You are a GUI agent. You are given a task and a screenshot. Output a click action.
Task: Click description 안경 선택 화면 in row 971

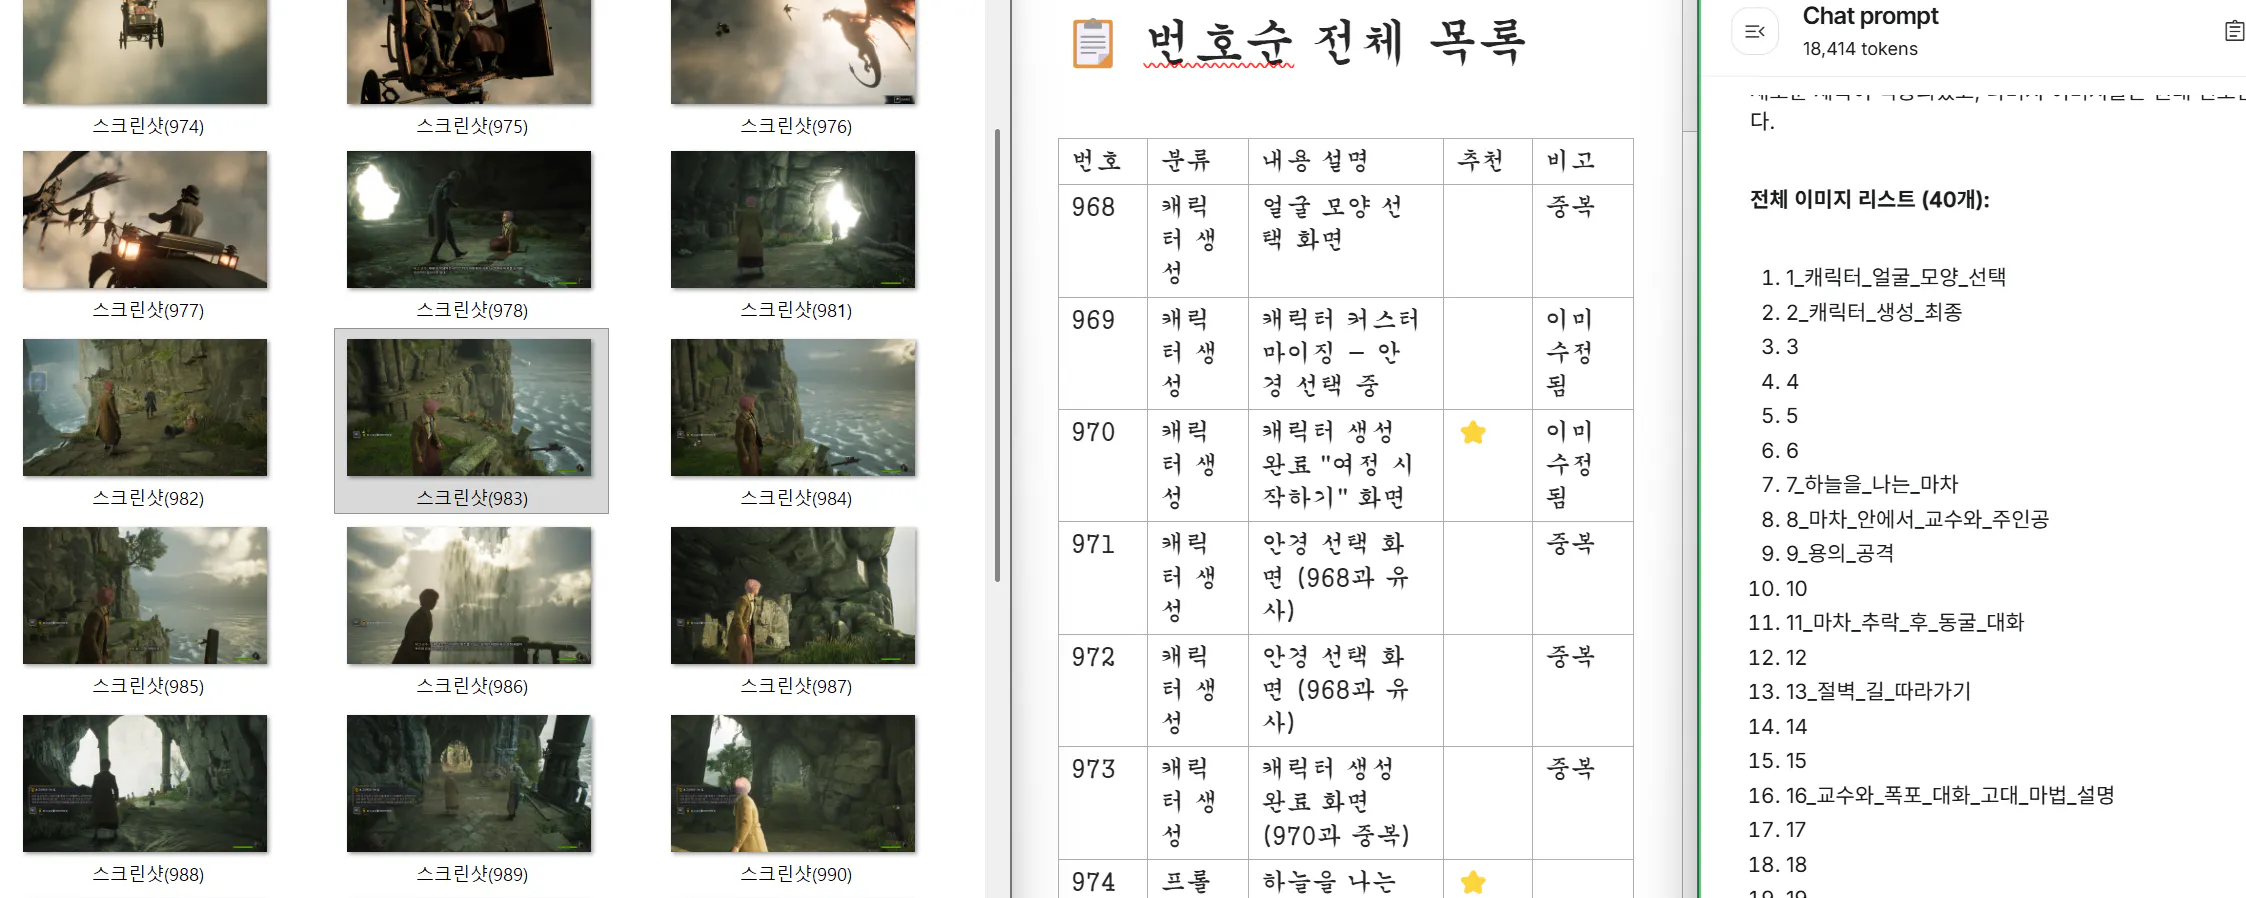click(1335, 576)
